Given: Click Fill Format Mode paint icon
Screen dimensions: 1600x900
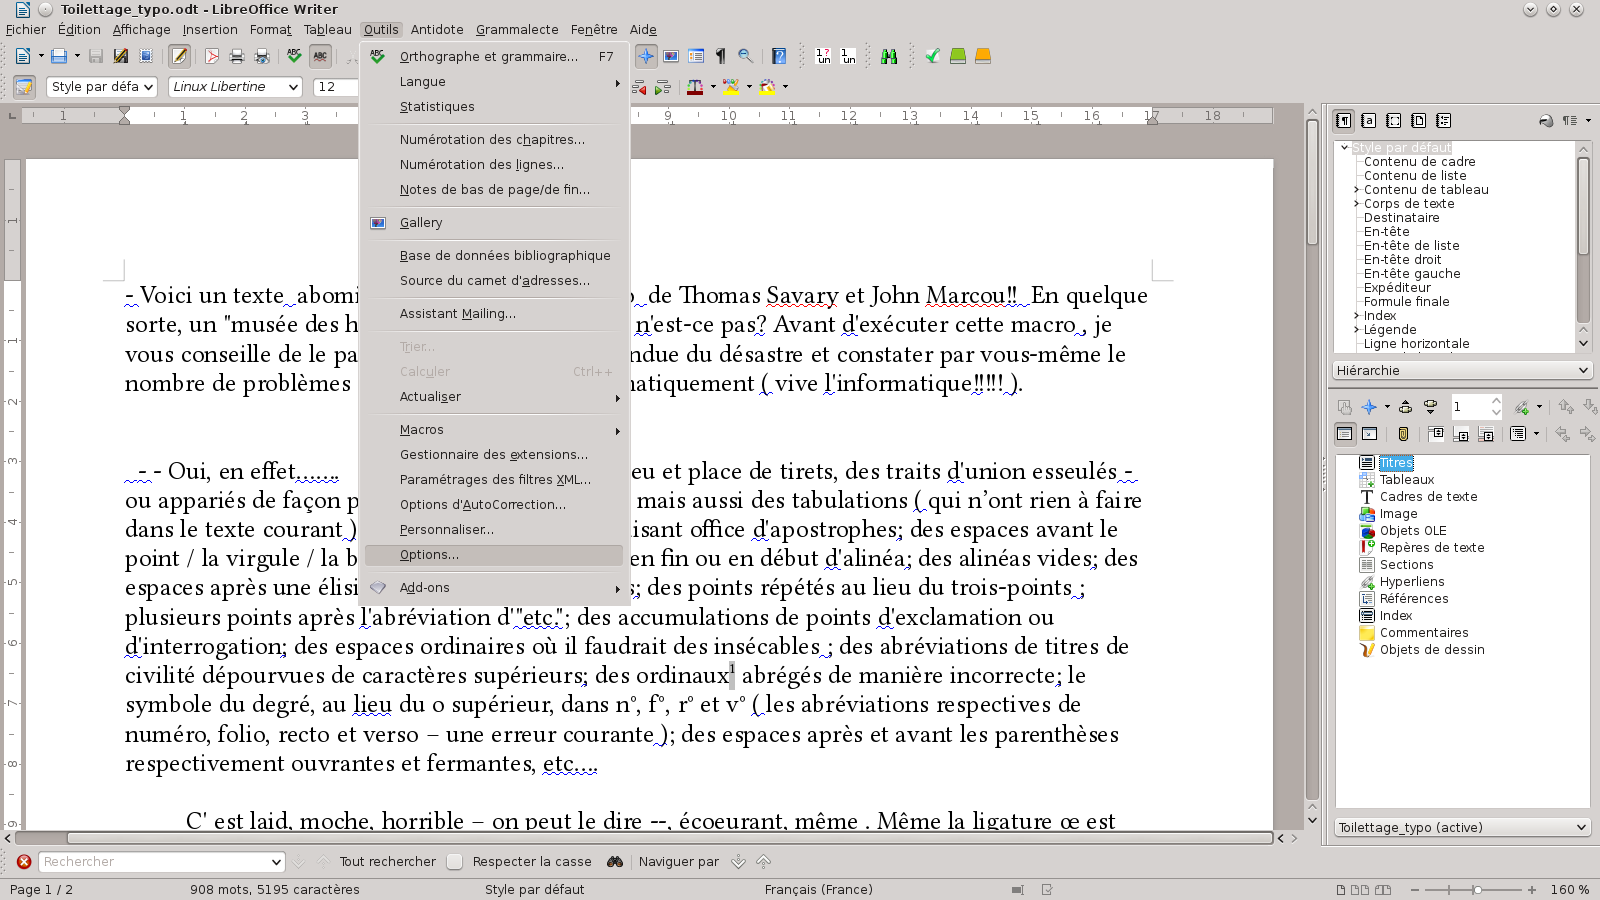Looking at the screenshot, I should tap(1546, 121).
